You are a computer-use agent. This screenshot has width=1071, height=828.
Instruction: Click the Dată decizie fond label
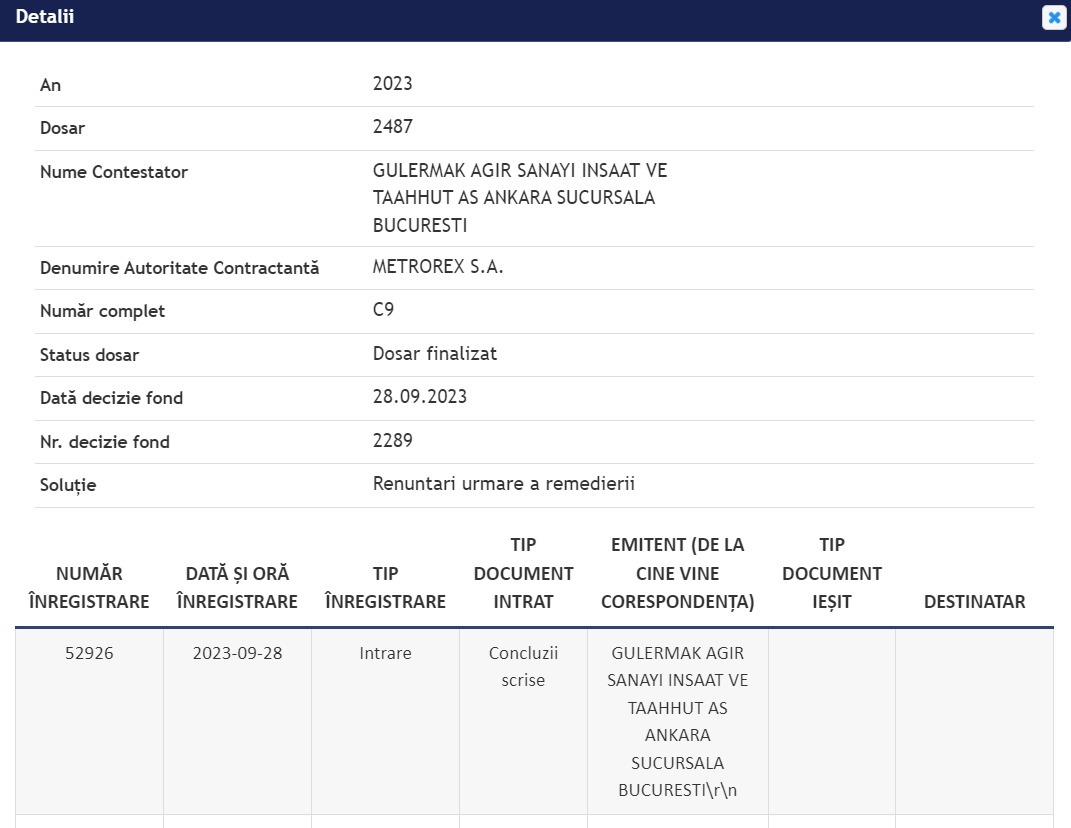tap(111, 398)
